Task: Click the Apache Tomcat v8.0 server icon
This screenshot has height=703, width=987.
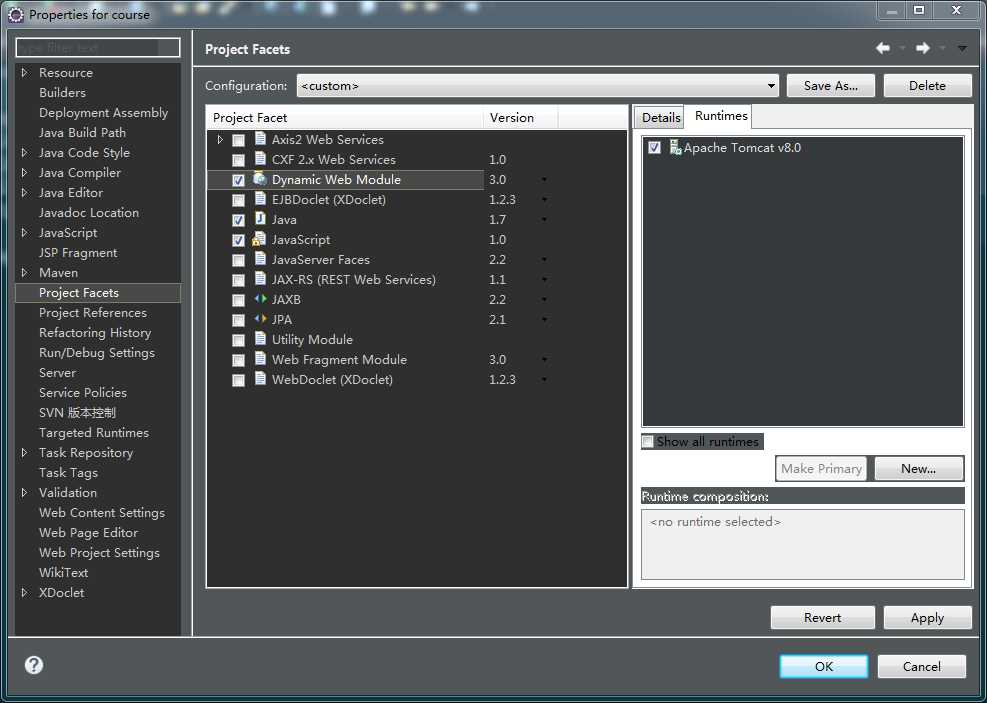Action: 675,147
